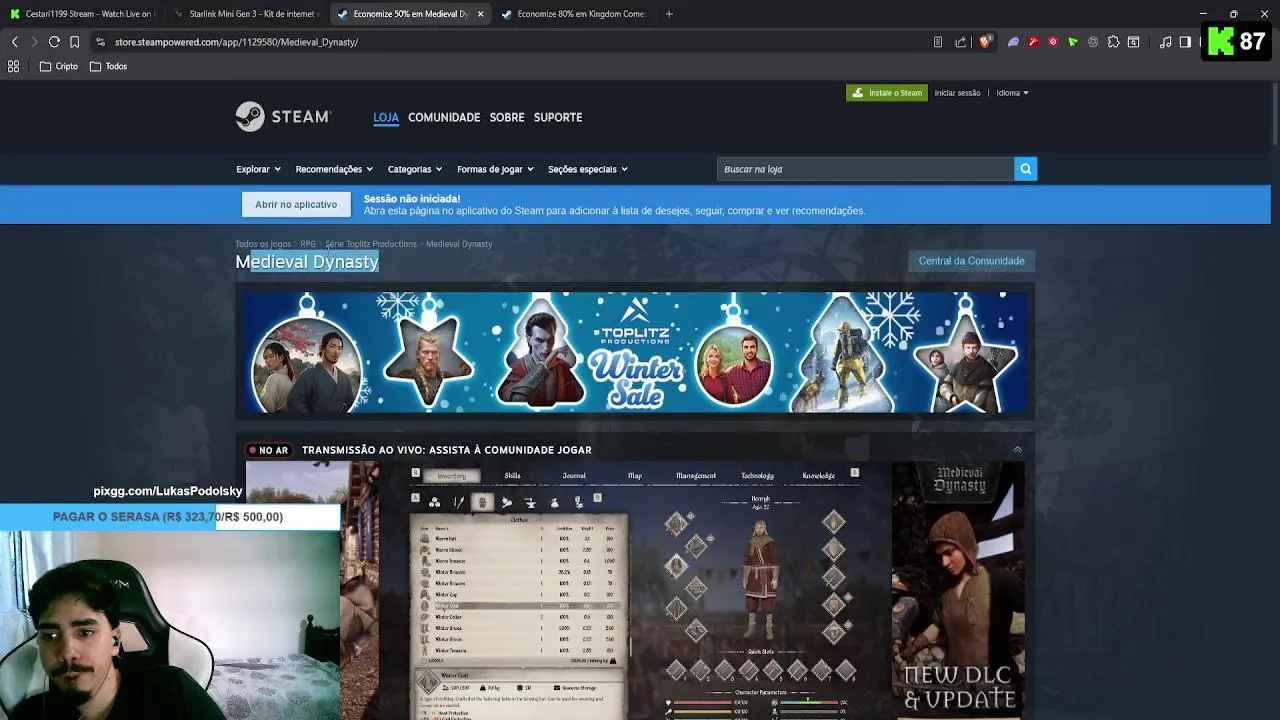
Task: Reload the Steam store page
Action: coord(54,42)
